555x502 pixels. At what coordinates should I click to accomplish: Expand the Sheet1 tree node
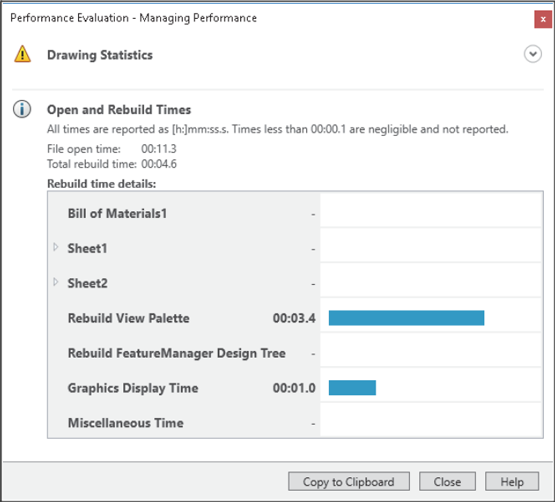coord(56,247)
